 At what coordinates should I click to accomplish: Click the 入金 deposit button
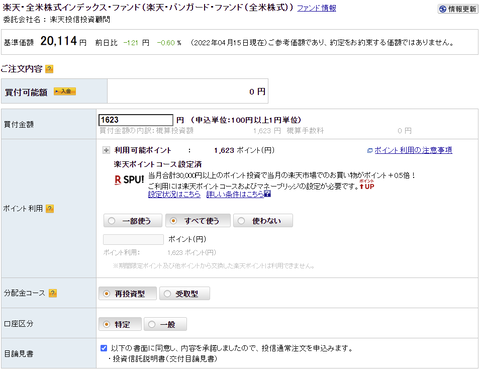pyautogui.click(x=65, y=91)
